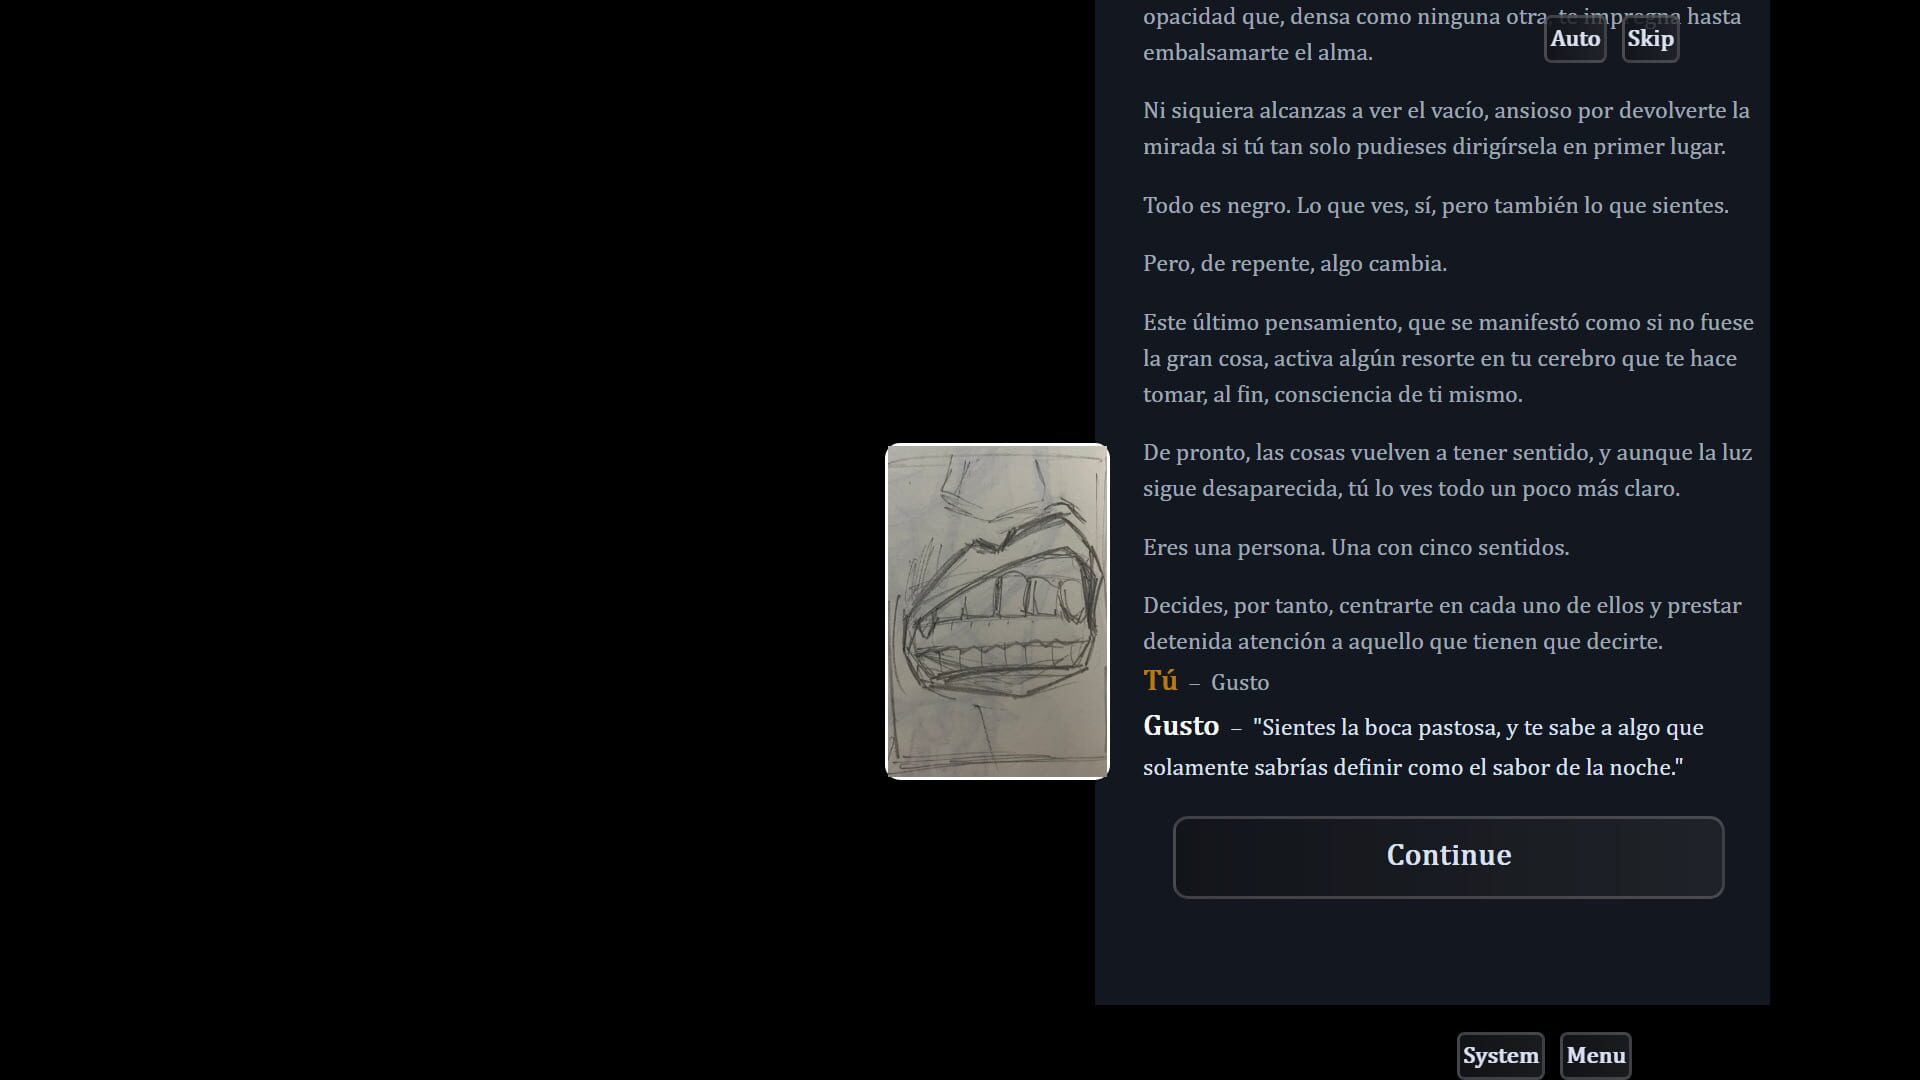Click the "Ni siquiera alcanzas" paragraph
Image resolution: width=1920 pixels, height=1080 pixels.
1446,128
